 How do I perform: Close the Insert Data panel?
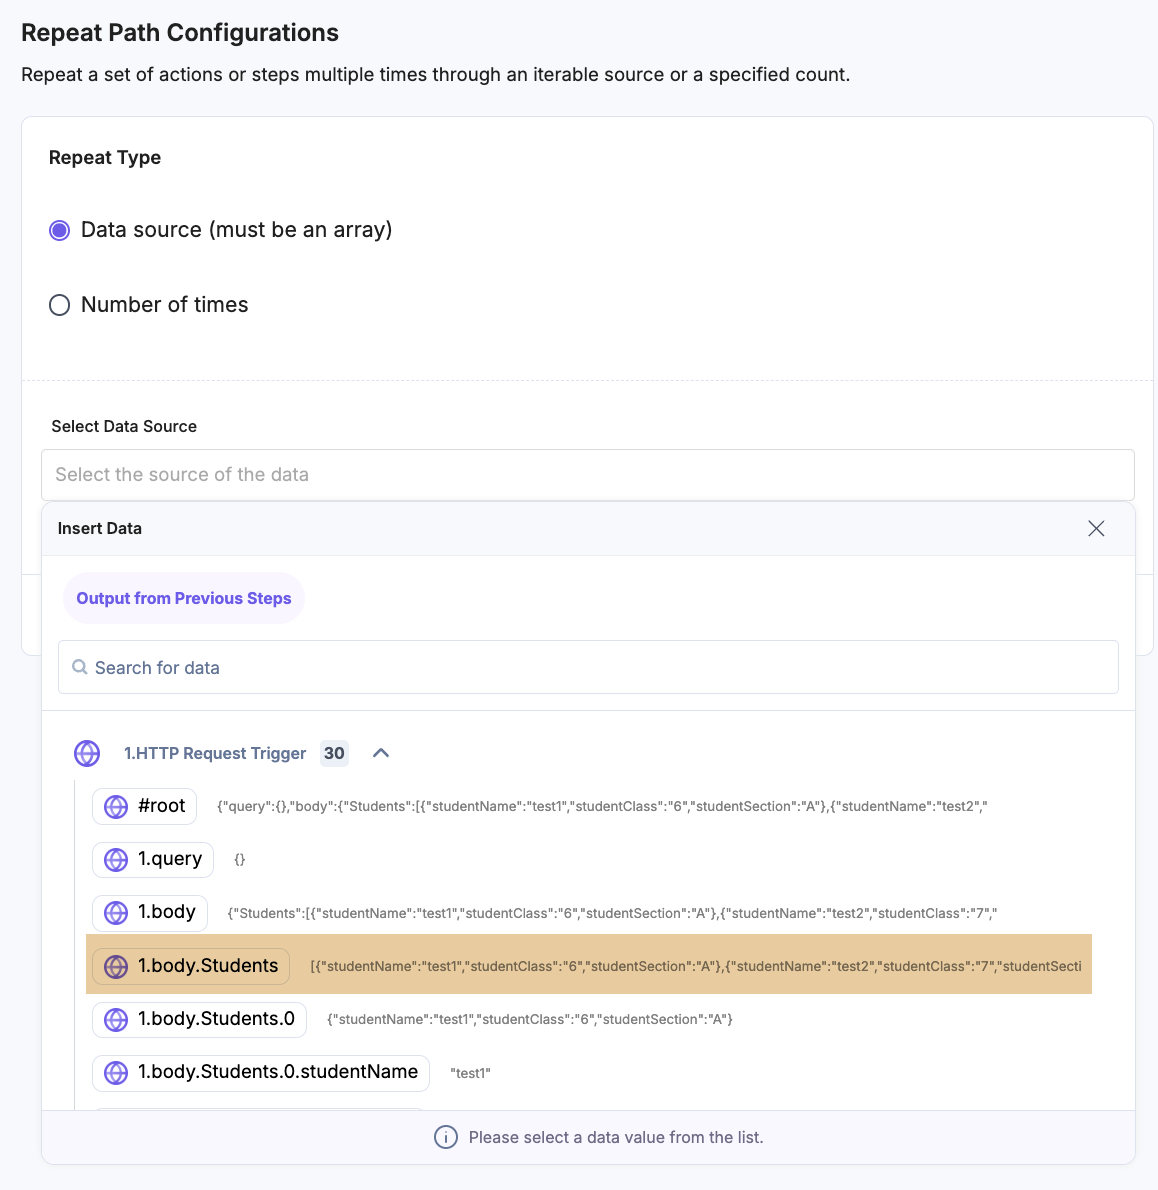1096,528
